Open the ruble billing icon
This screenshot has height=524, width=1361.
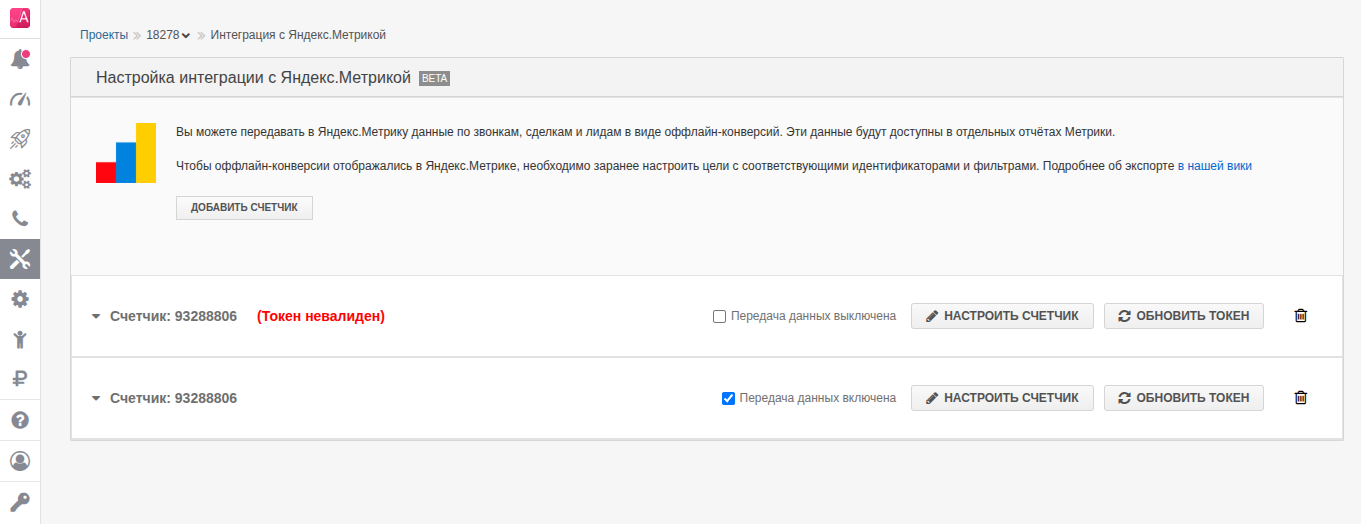coord(20,378)
